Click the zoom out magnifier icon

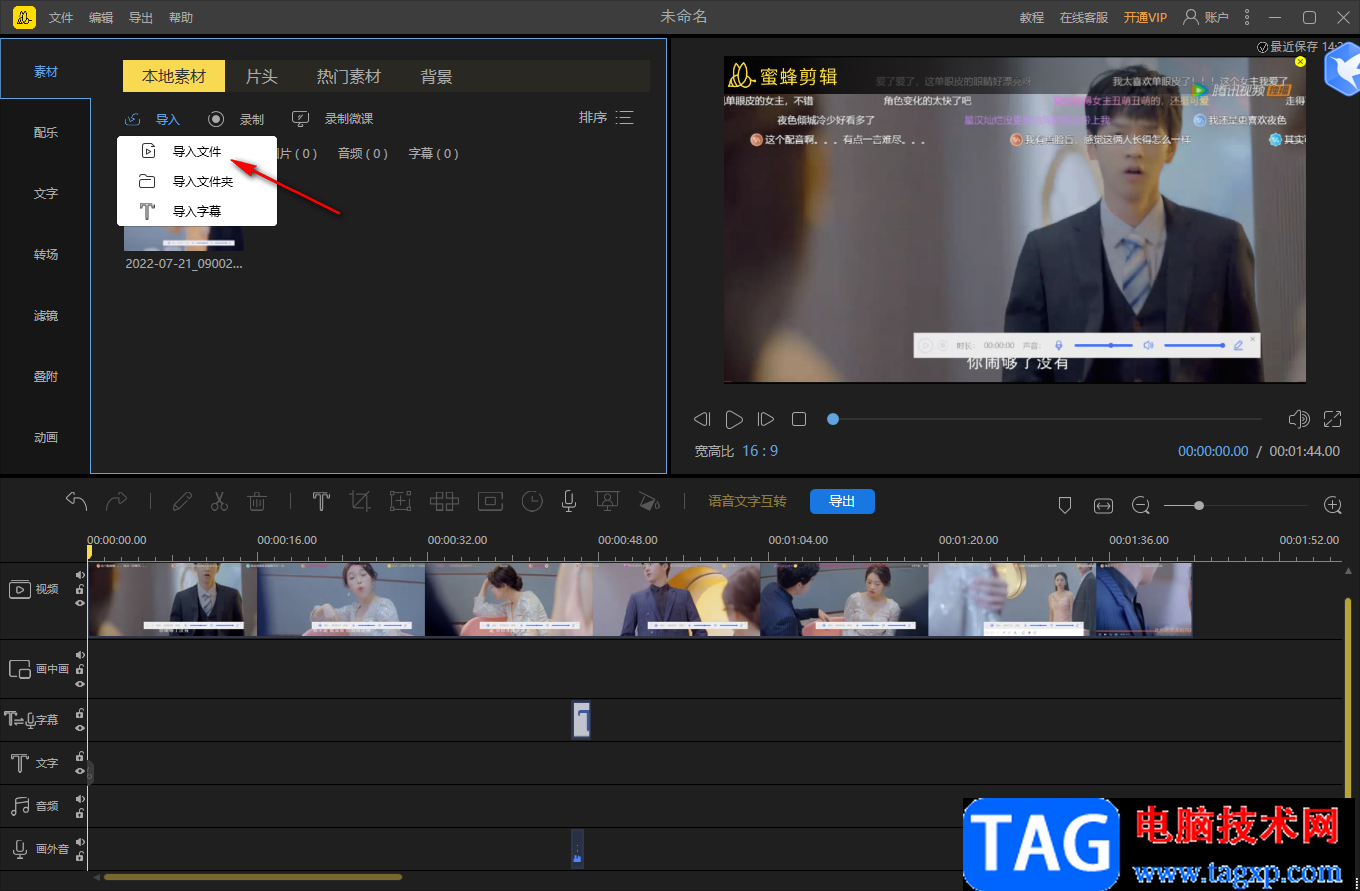(x=1141, y=506)
